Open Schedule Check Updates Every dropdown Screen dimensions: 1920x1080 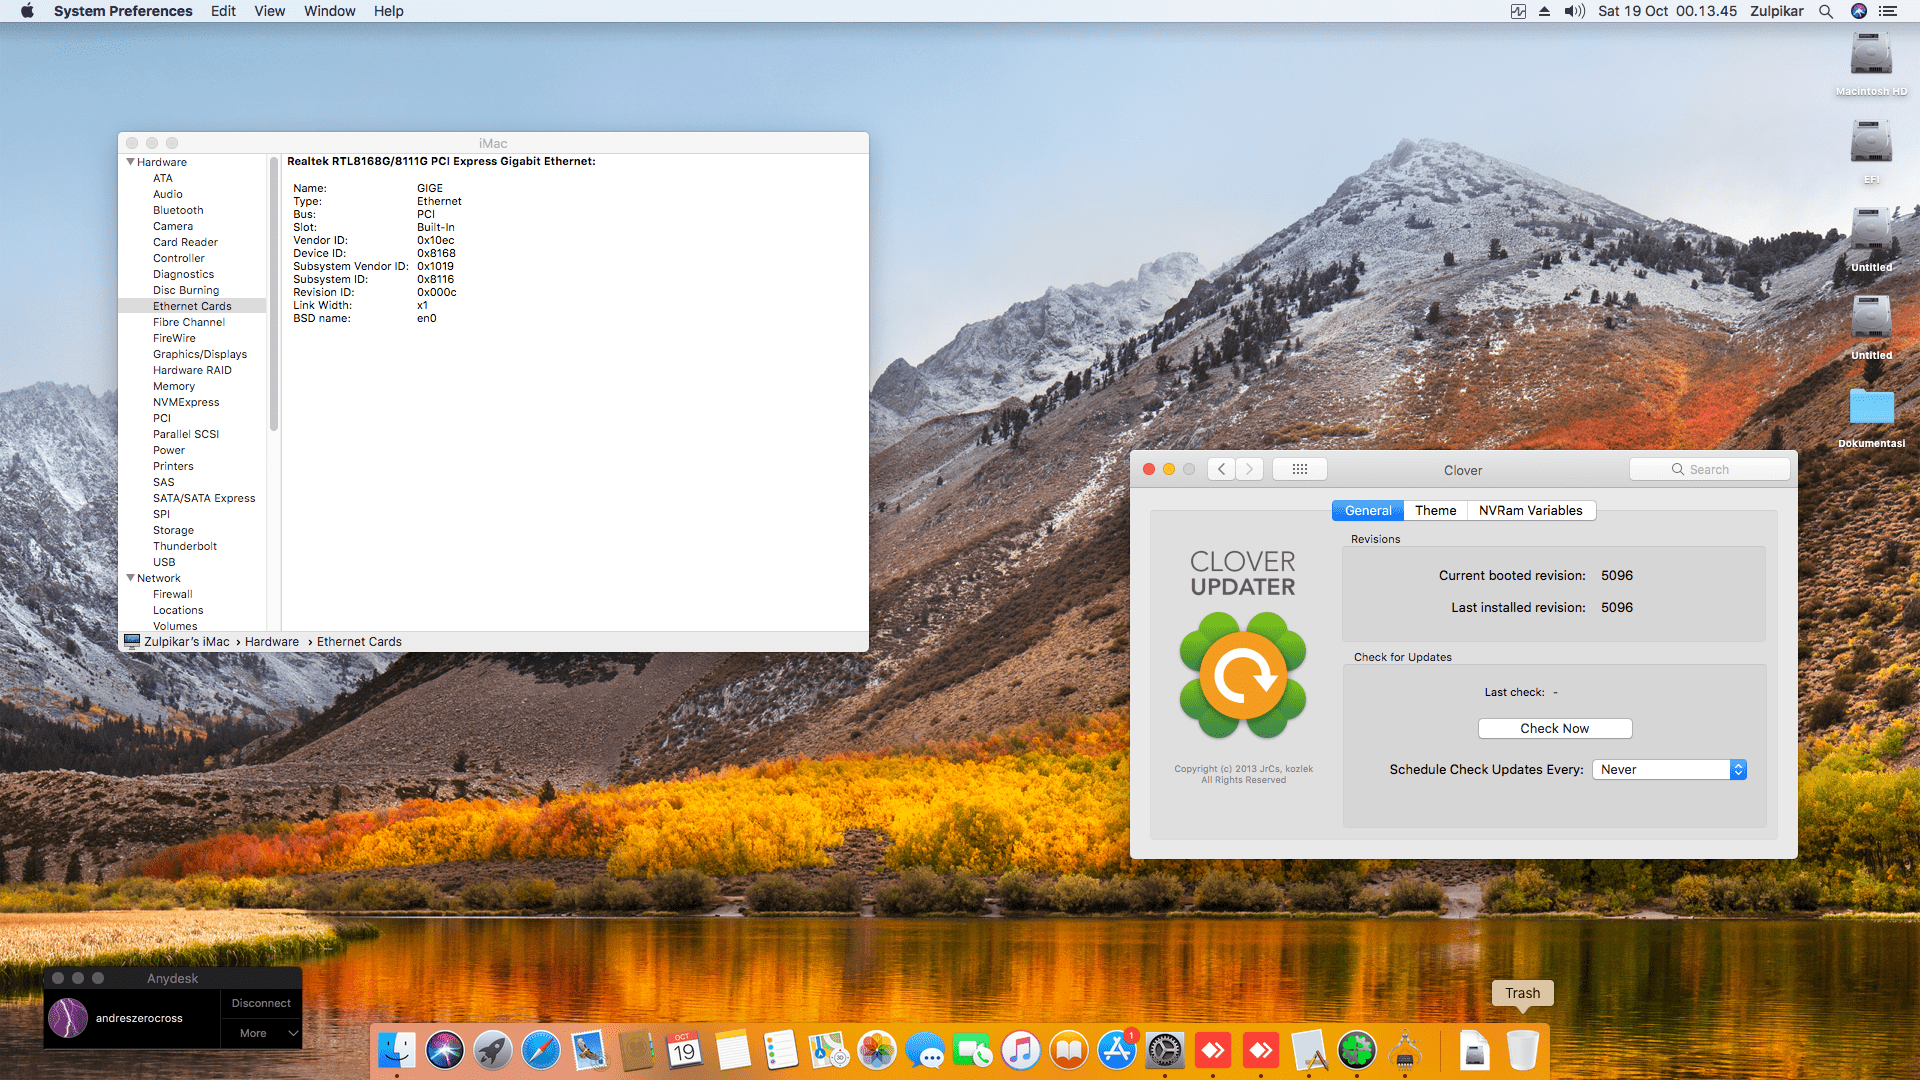1669,769
